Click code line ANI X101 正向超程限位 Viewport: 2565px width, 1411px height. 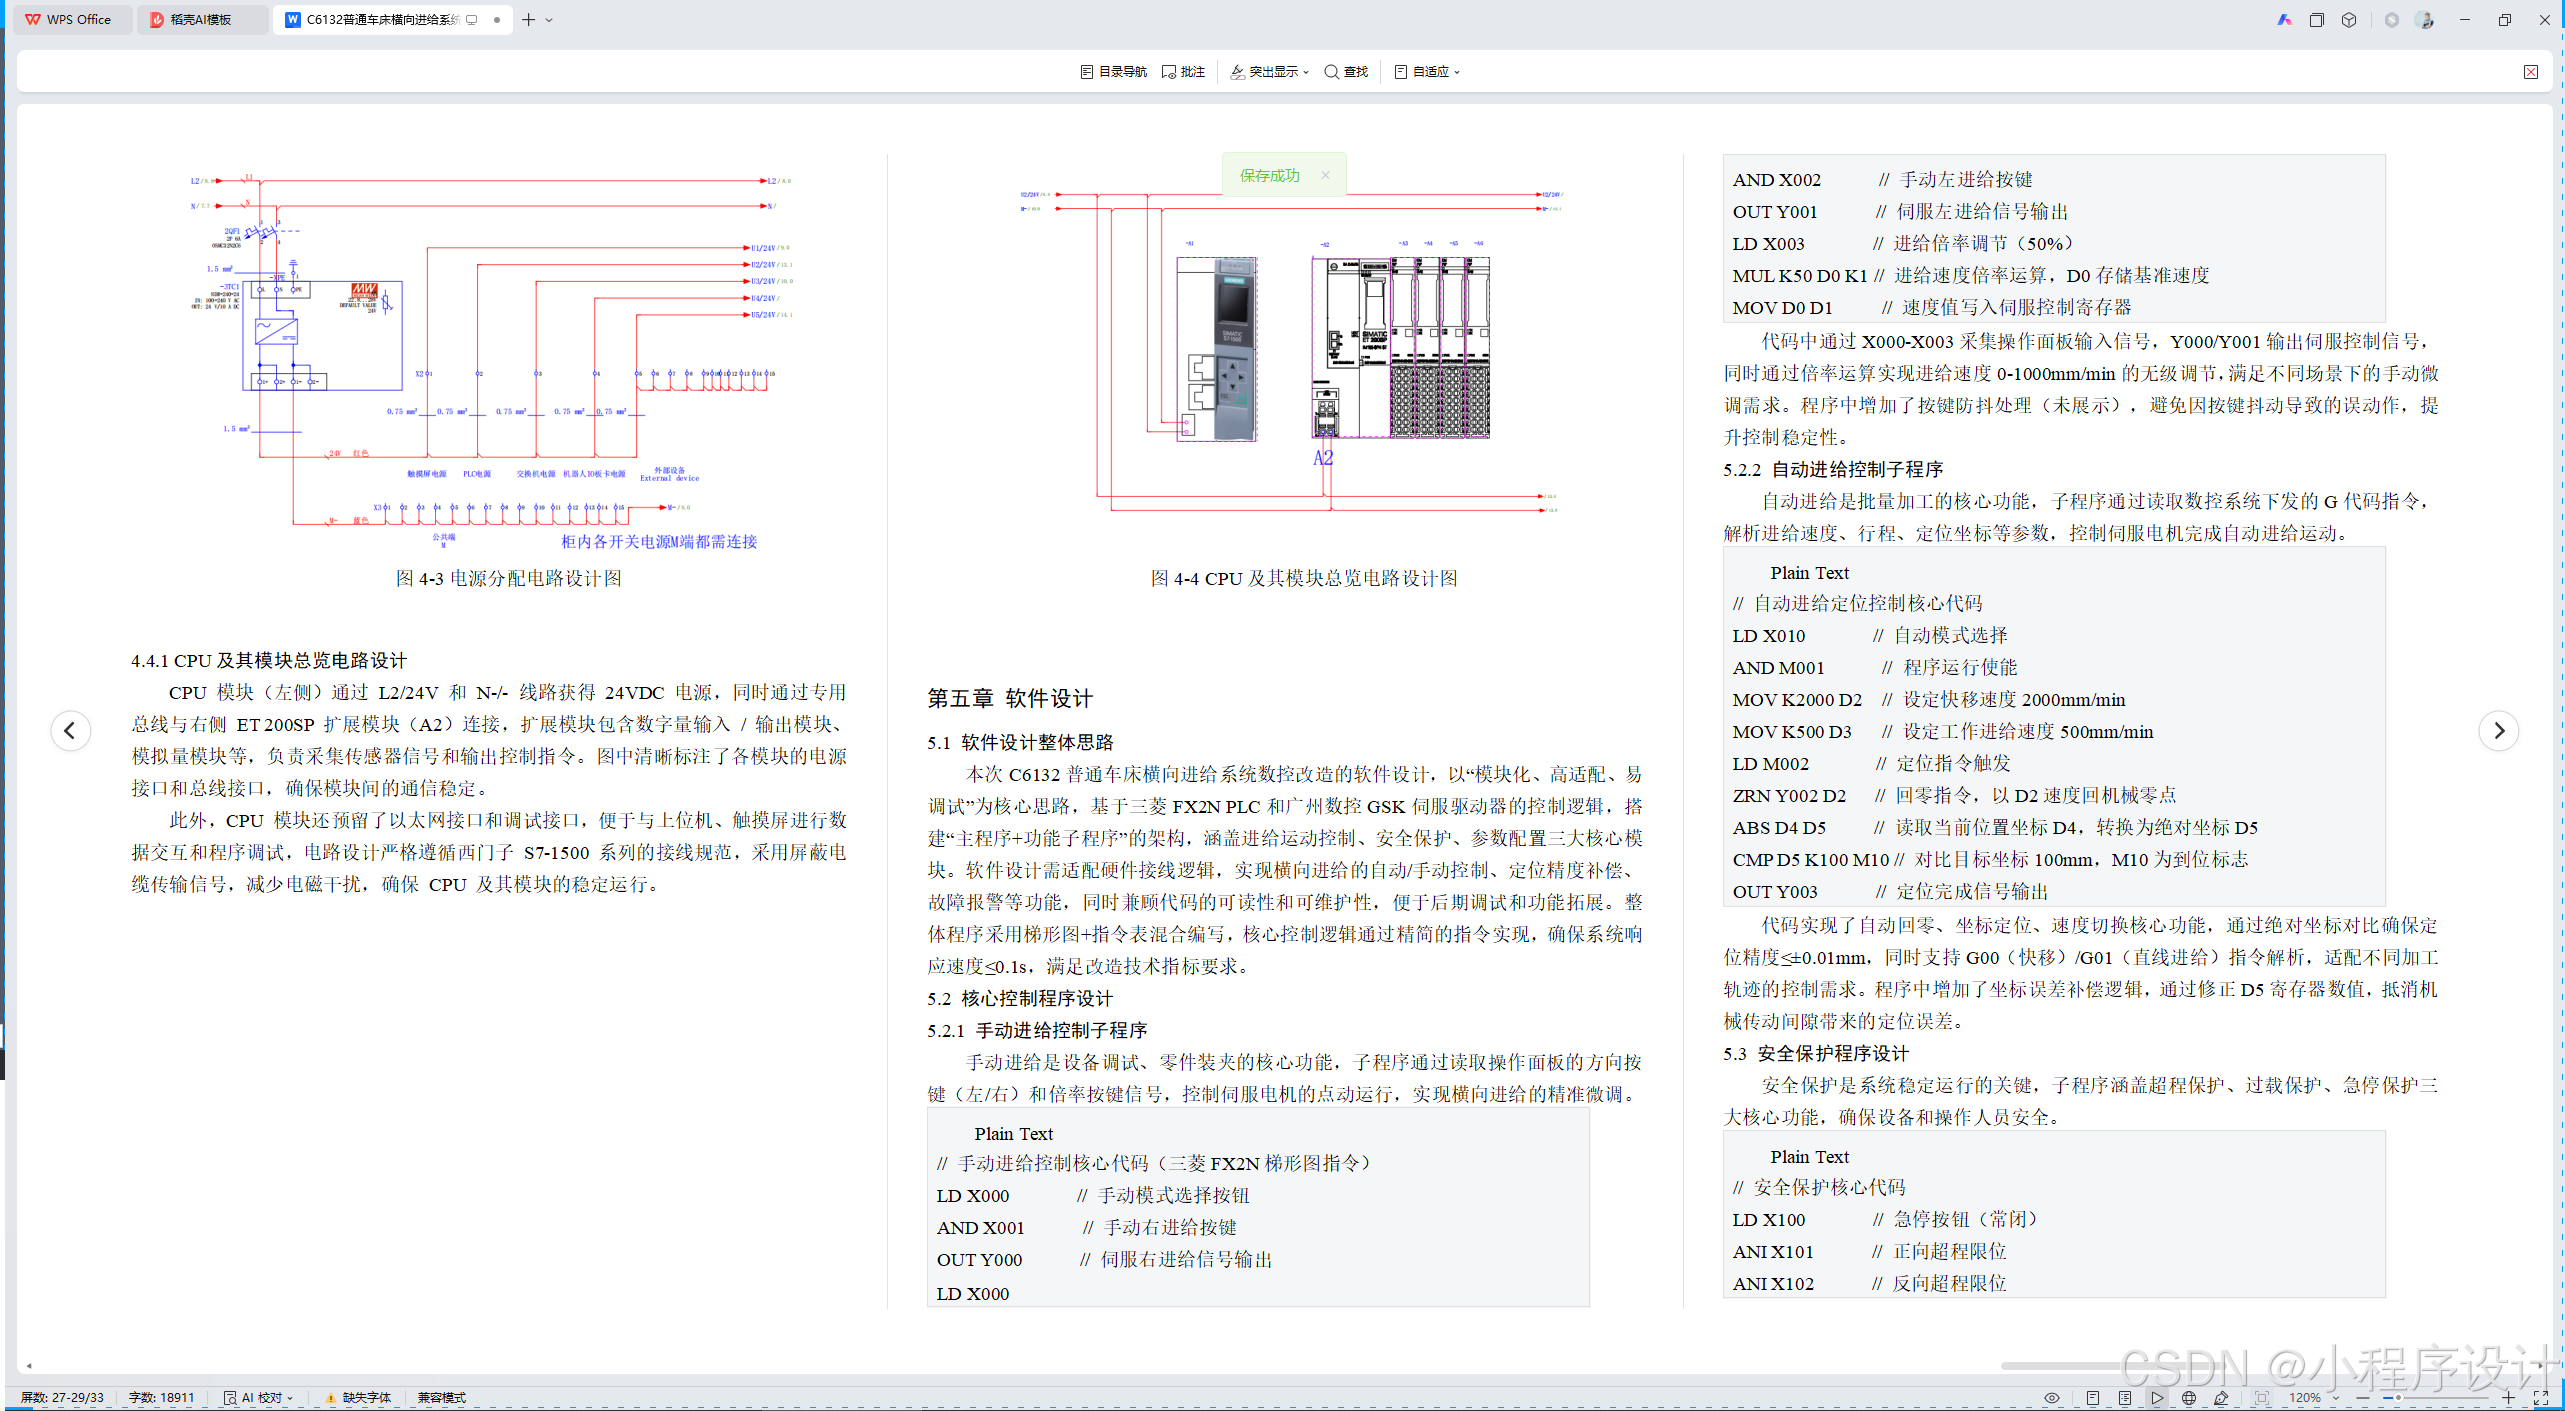[x=1869, y=1251]
